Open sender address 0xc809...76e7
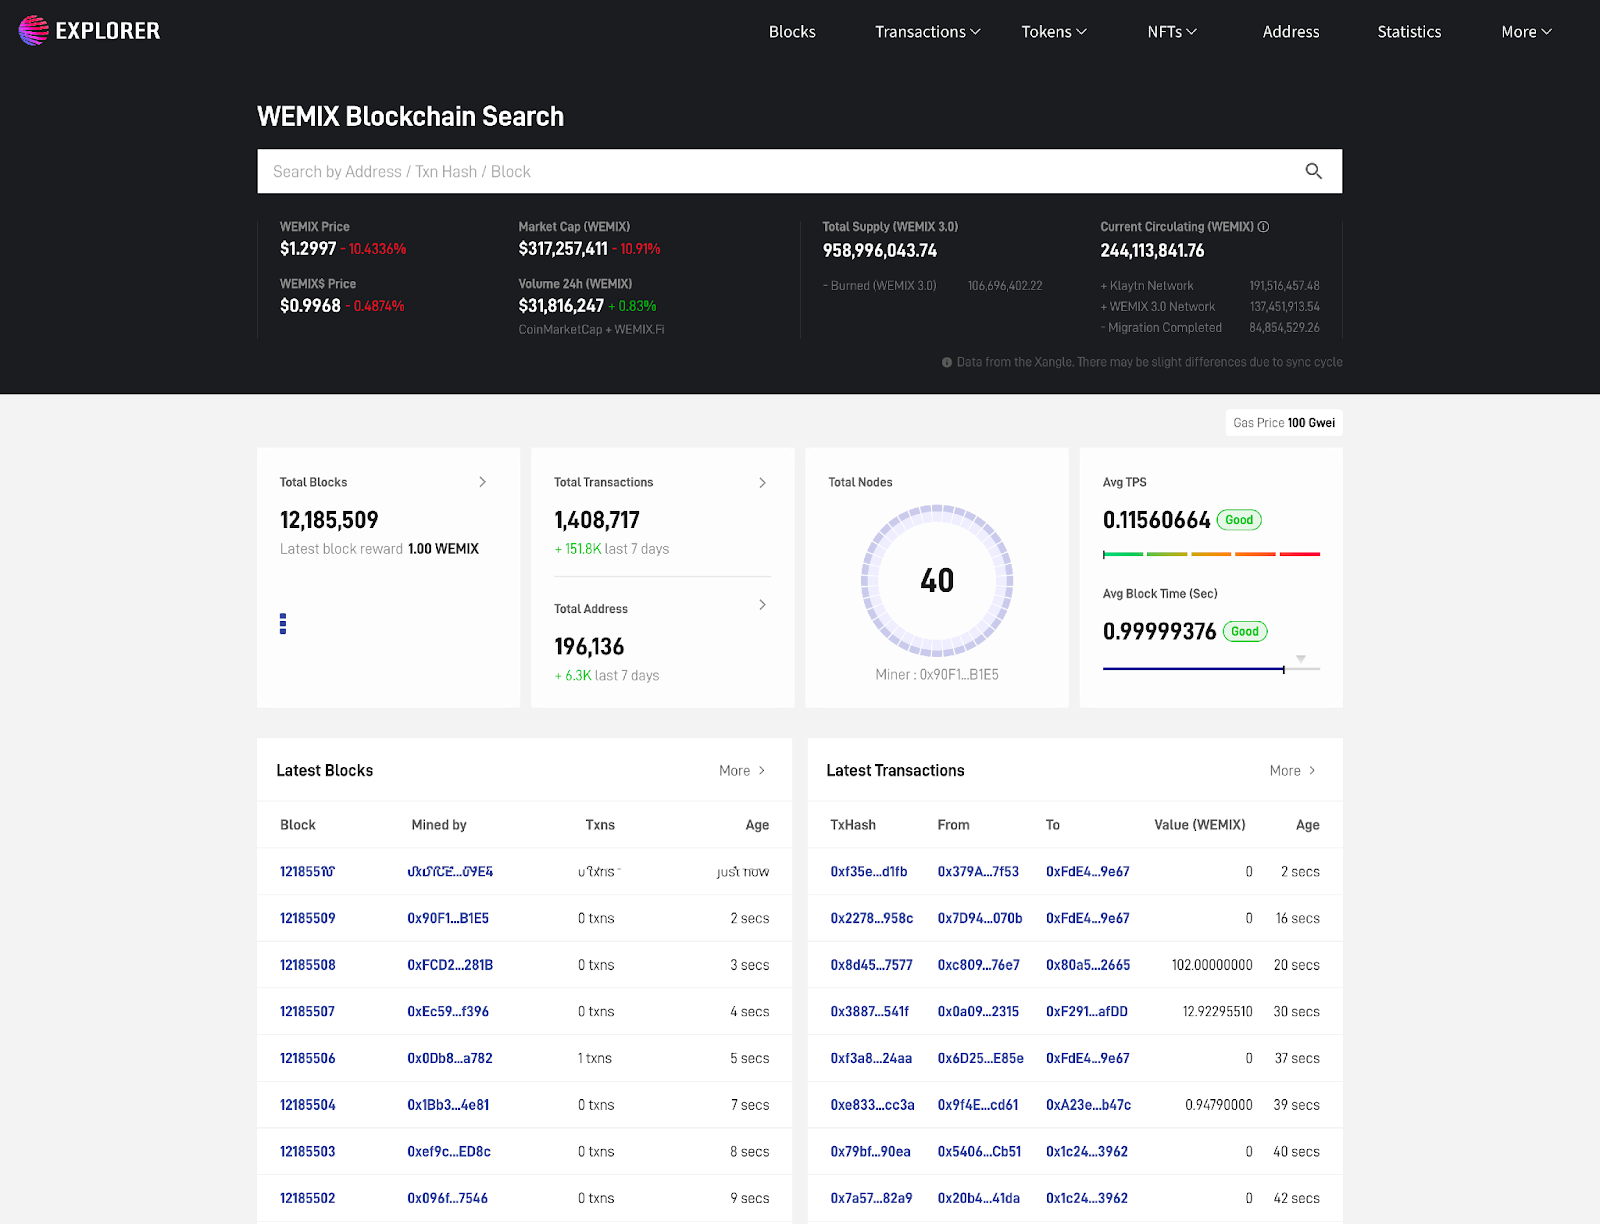This screenshot has width=1600, height=1224. (x=979, y=965)
